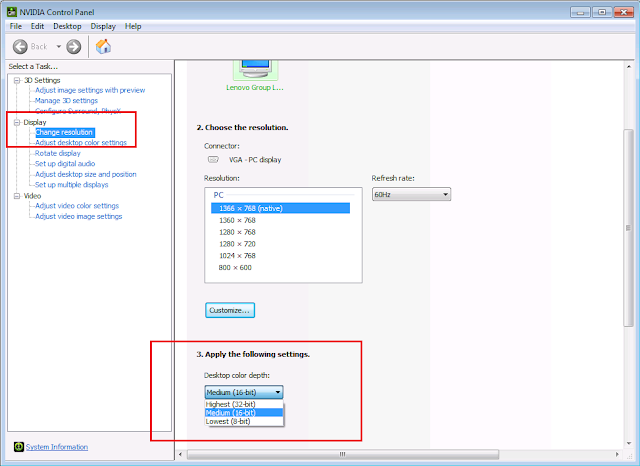Select 1024 × 768 resolution
The image size is (640, 466).
click(237, 256)
